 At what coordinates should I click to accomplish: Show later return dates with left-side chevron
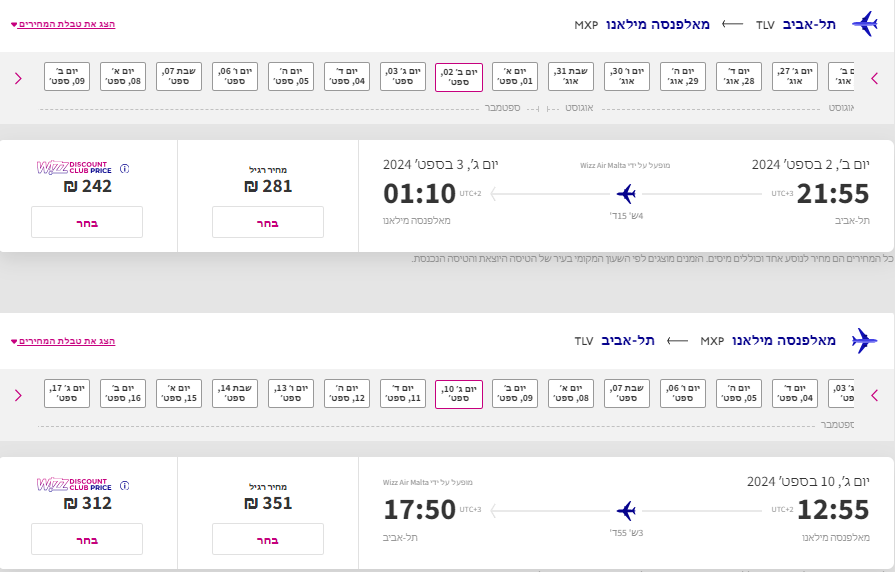pyautogui.click(x=18, y=396)
